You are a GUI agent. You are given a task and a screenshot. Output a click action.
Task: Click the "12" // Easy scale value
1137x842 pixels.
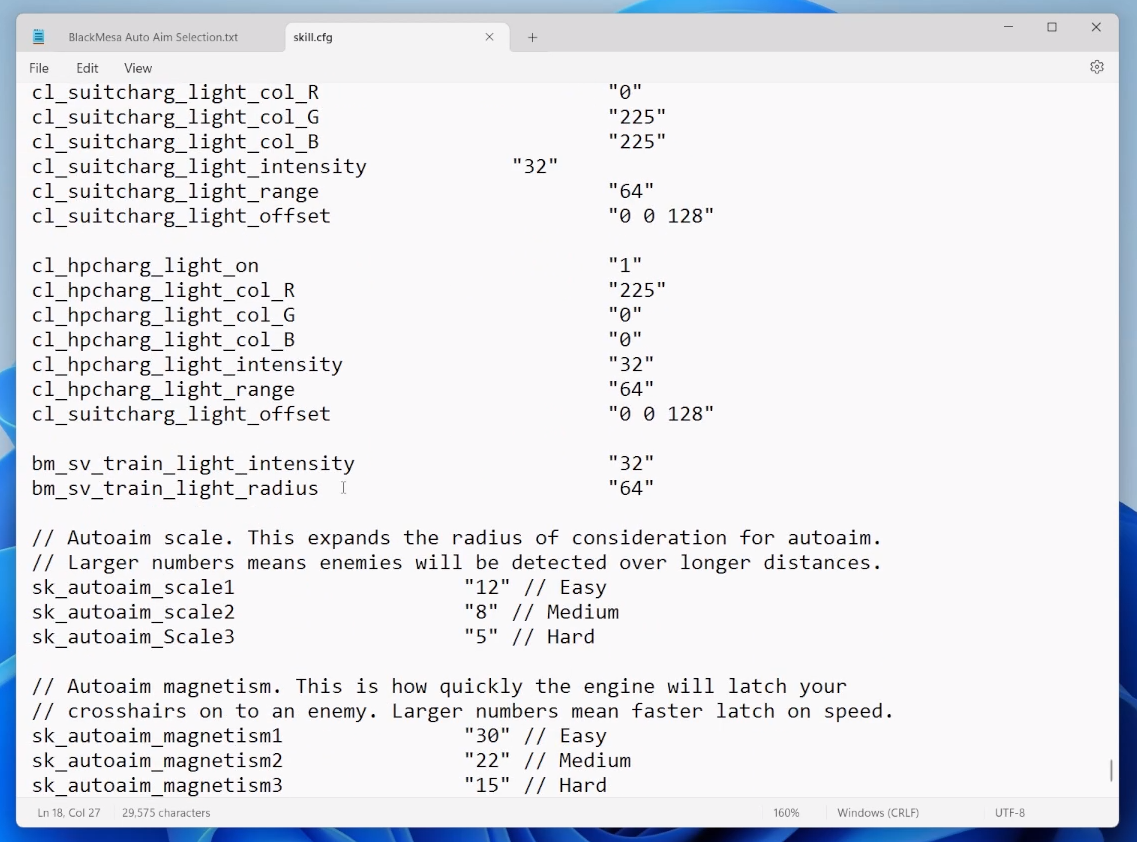point(535,587)
